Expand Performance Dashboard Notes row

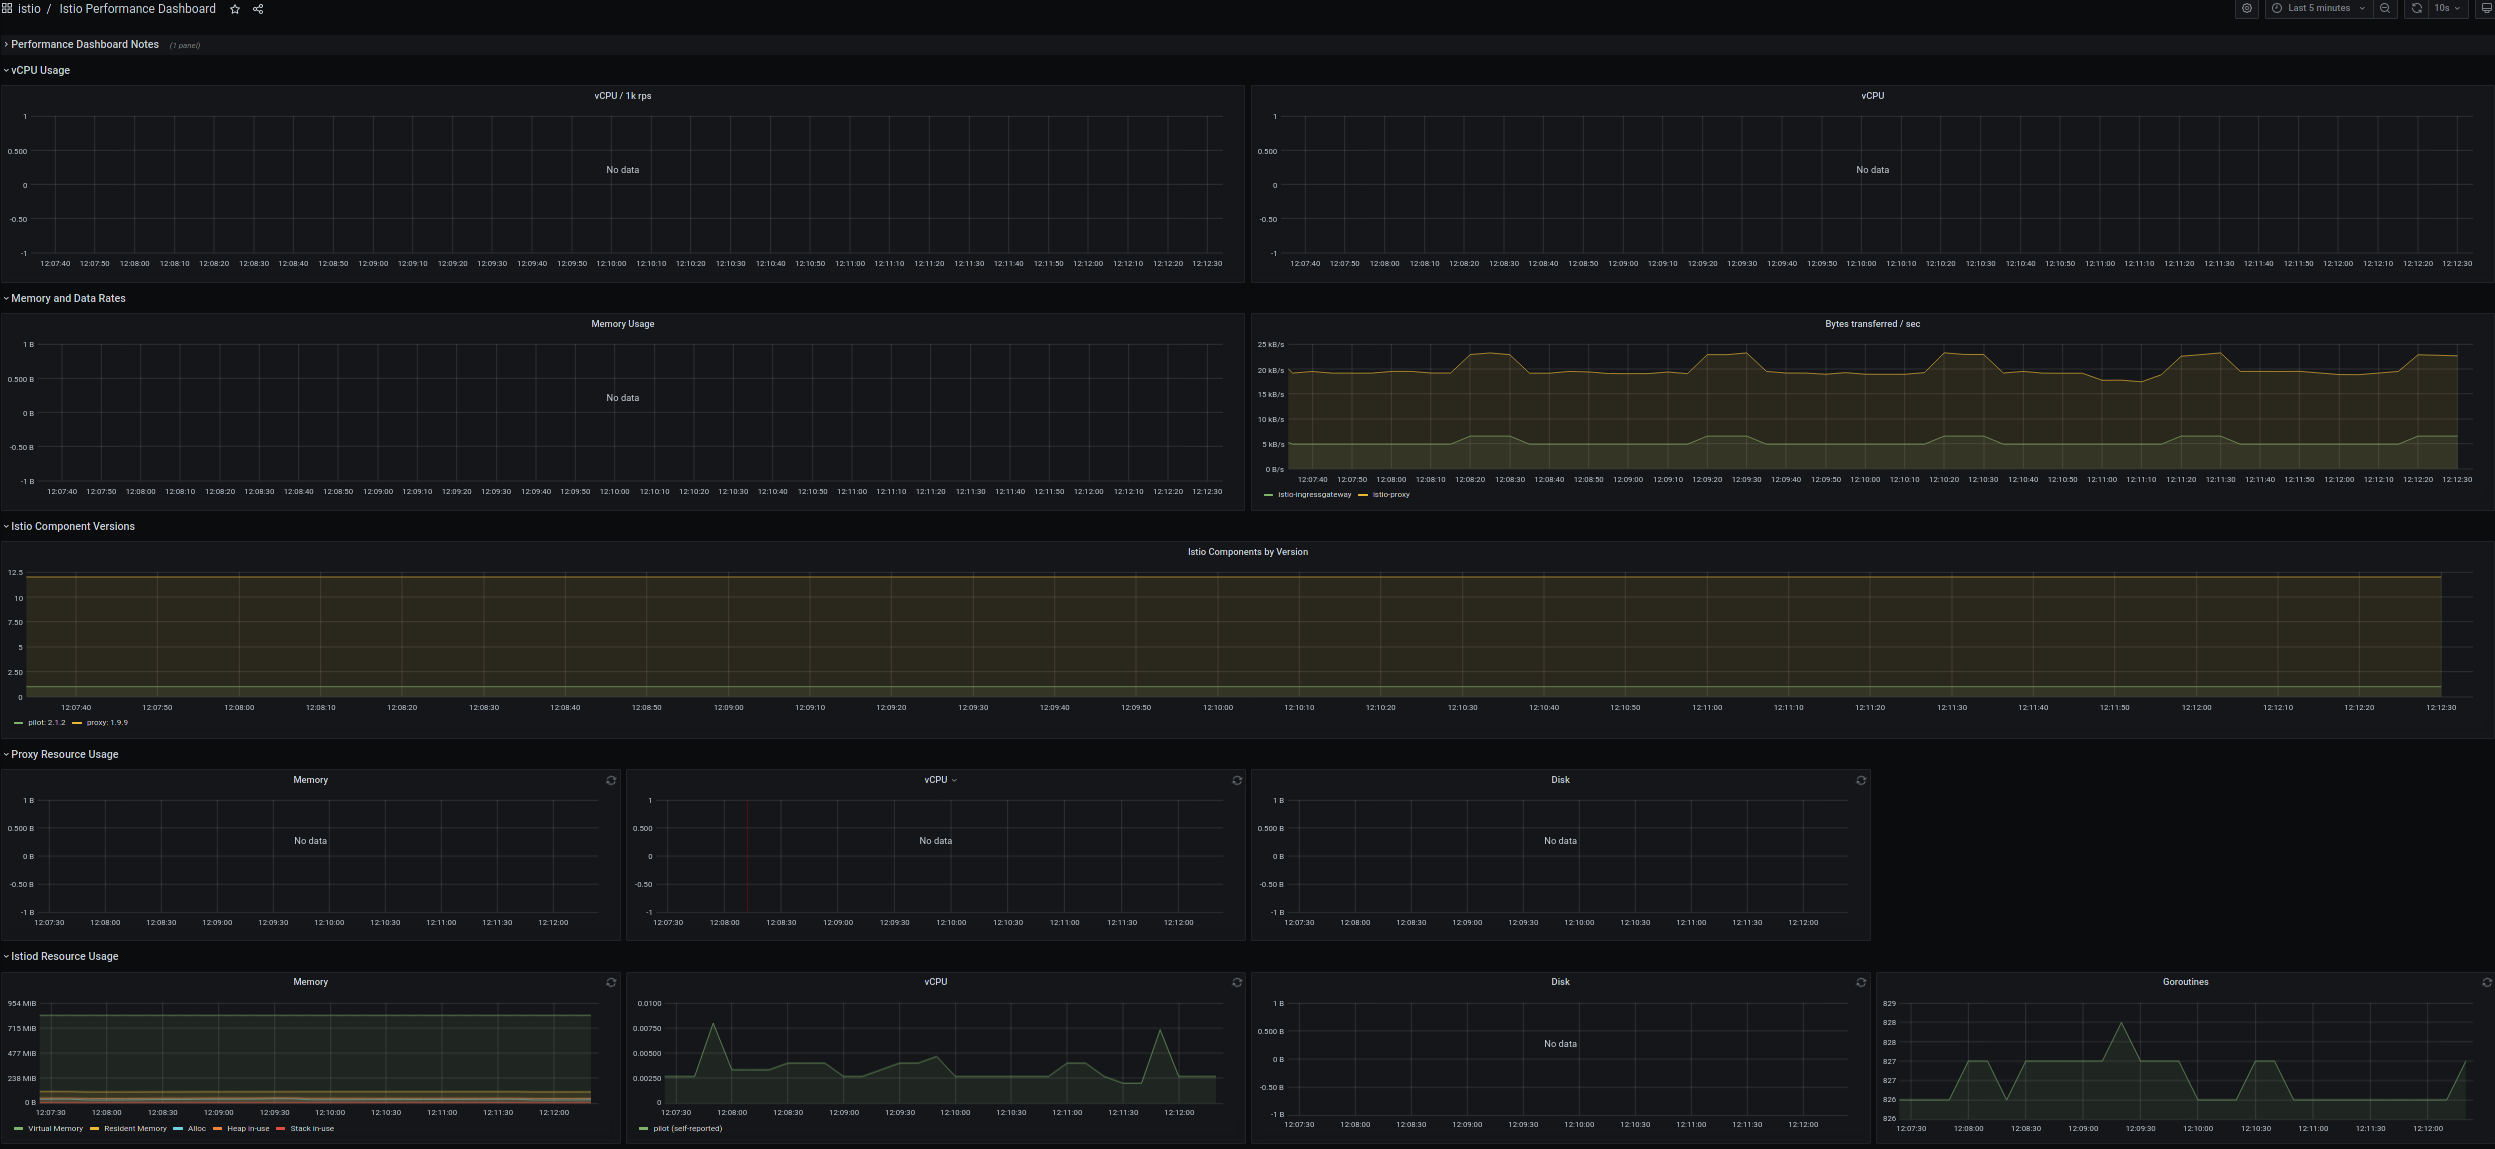point(84,45)
